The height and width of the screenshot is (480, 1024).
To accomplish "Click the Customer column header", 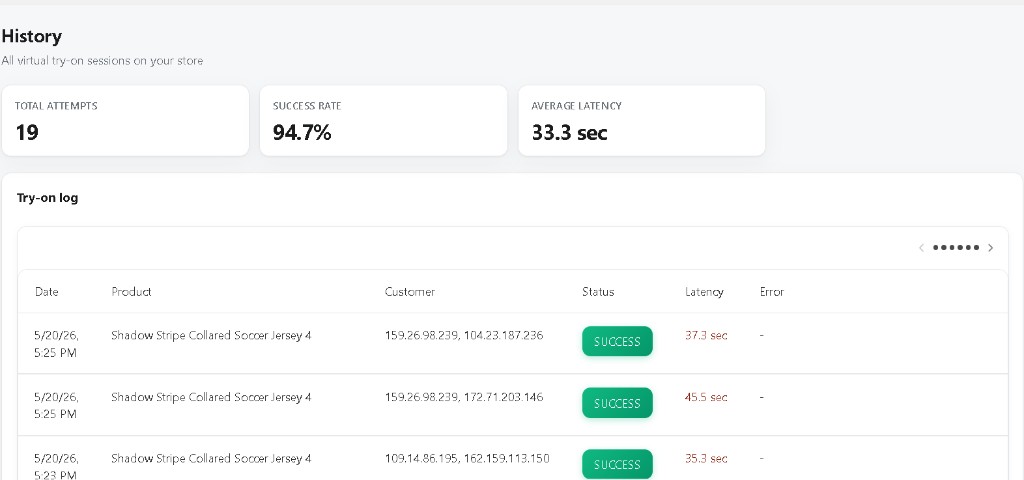I will [409, 292].
